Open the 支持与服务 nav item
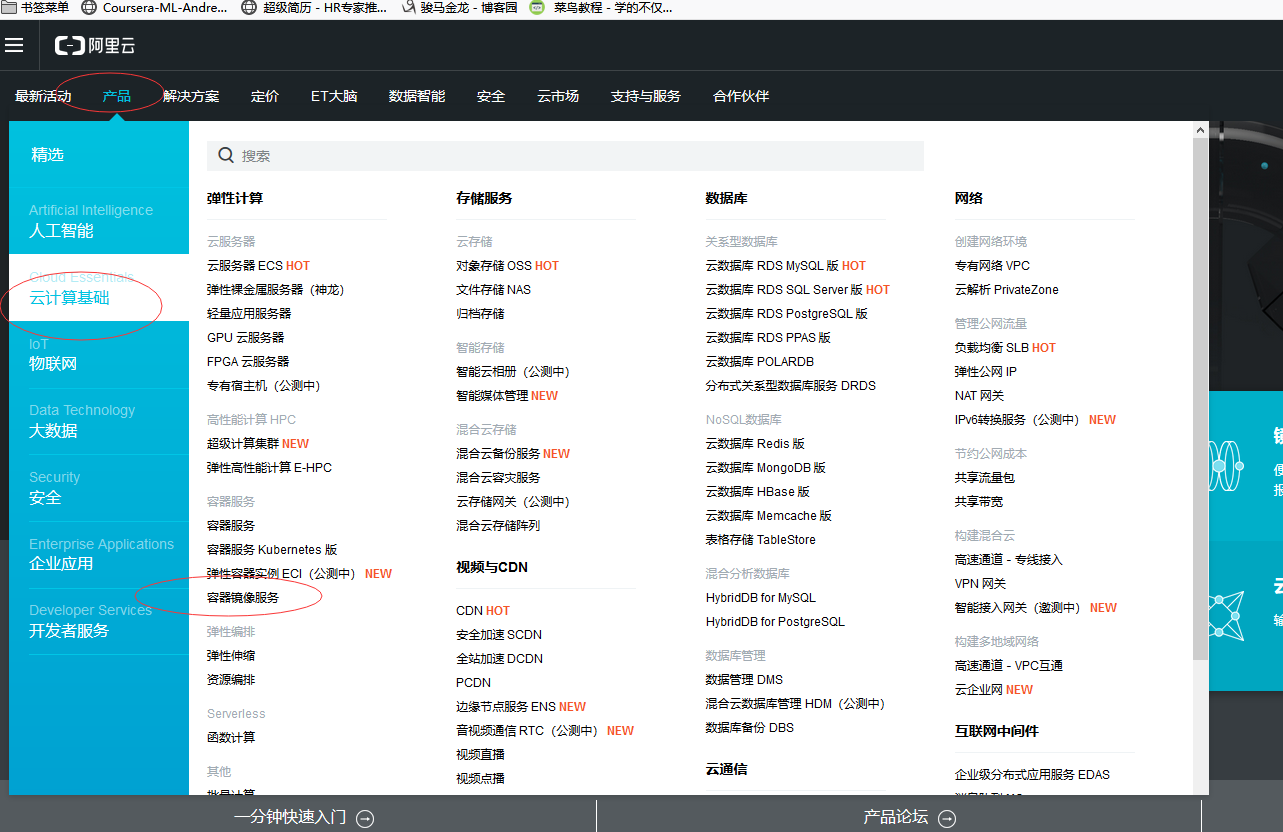 [646, 96]
